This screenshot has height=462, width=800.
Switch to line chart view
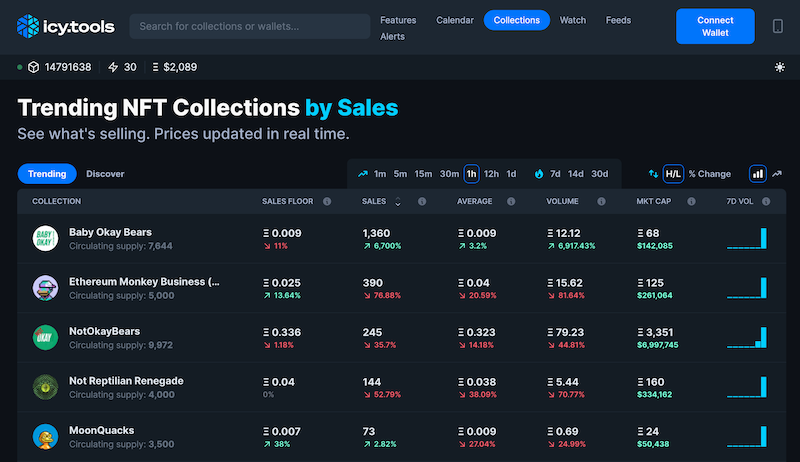pyautogui.click(x=777, y=173)
